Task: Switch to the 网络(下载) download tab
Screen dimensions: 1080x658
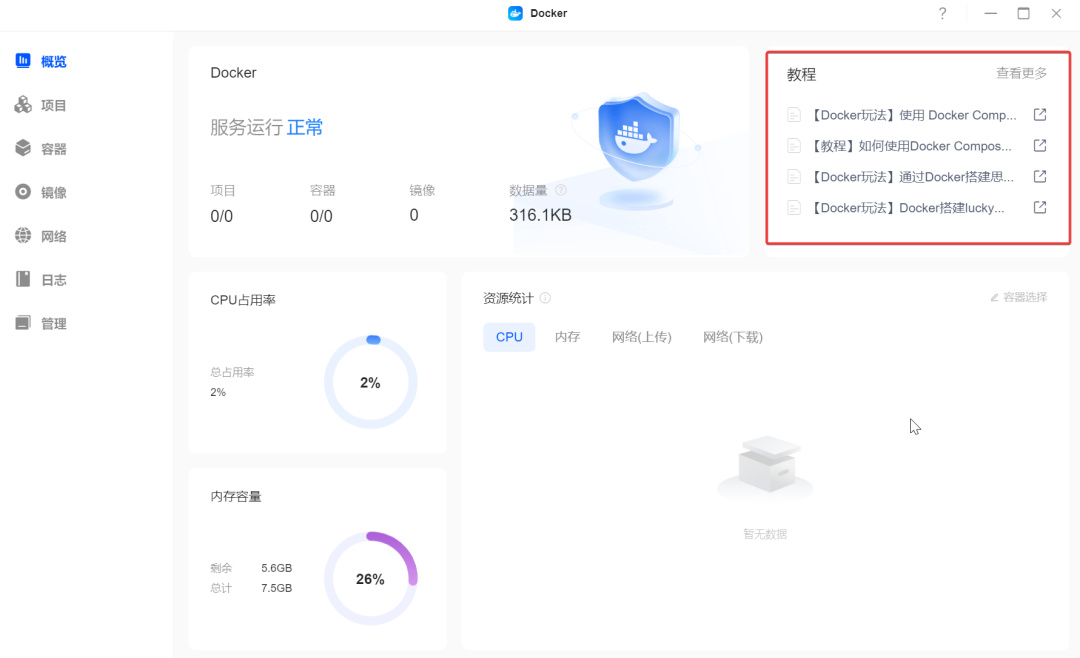Action: point(733,337)
